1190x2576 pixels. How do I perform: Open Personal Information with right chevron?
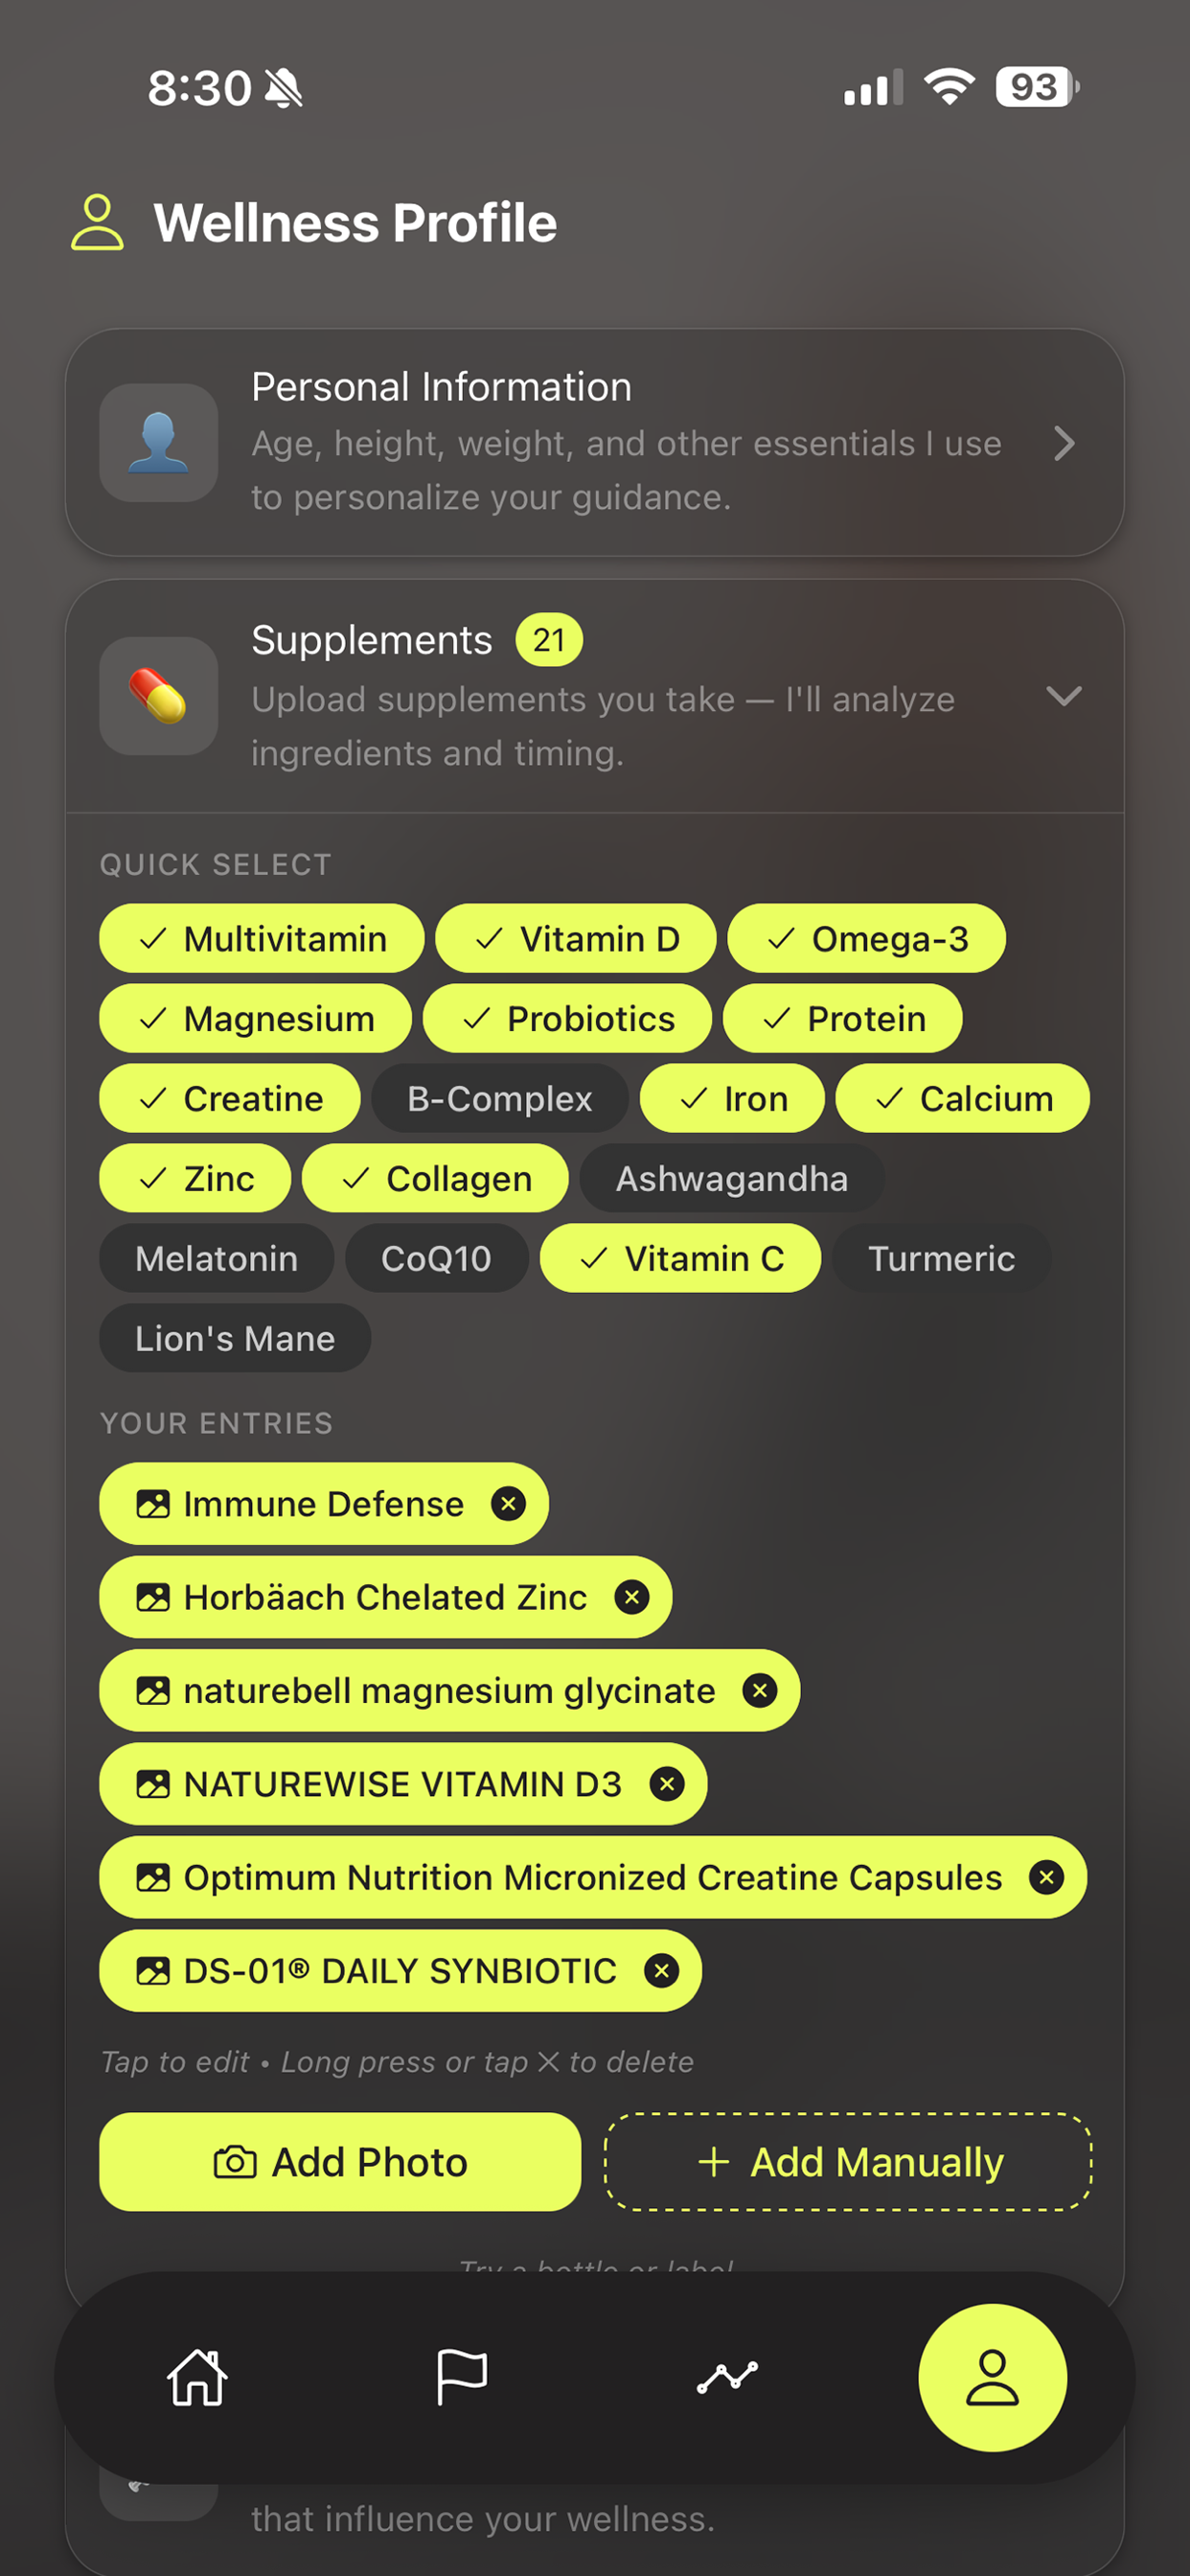coord(1064,443)
